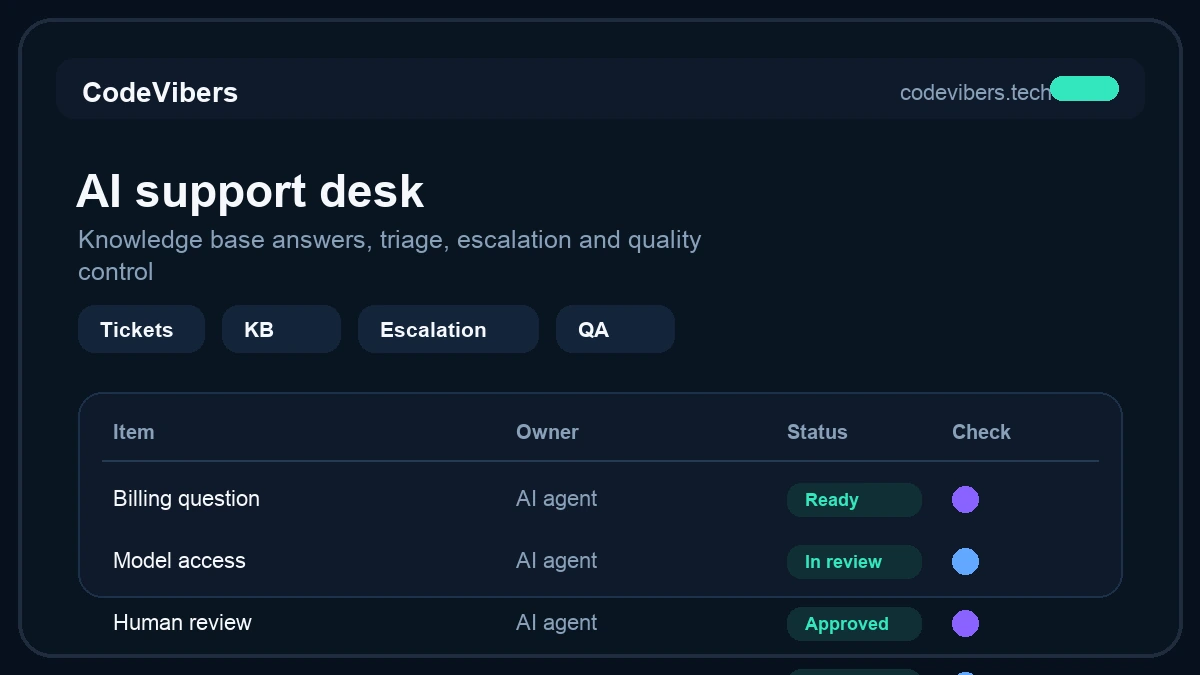Open the Model access row
Screen dimensions: 1200x675
600,561
